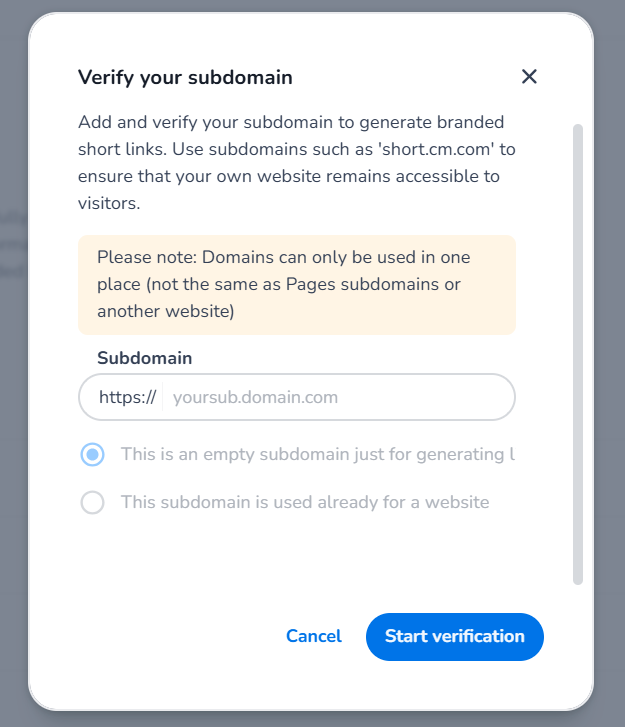Click the Cancel button
The width and height of the screenshot is (625, 727).
[x=314, y=636]
